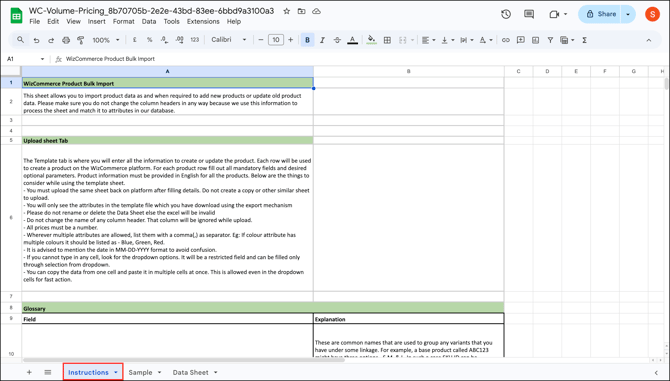Open the Extensions menu

203,21
